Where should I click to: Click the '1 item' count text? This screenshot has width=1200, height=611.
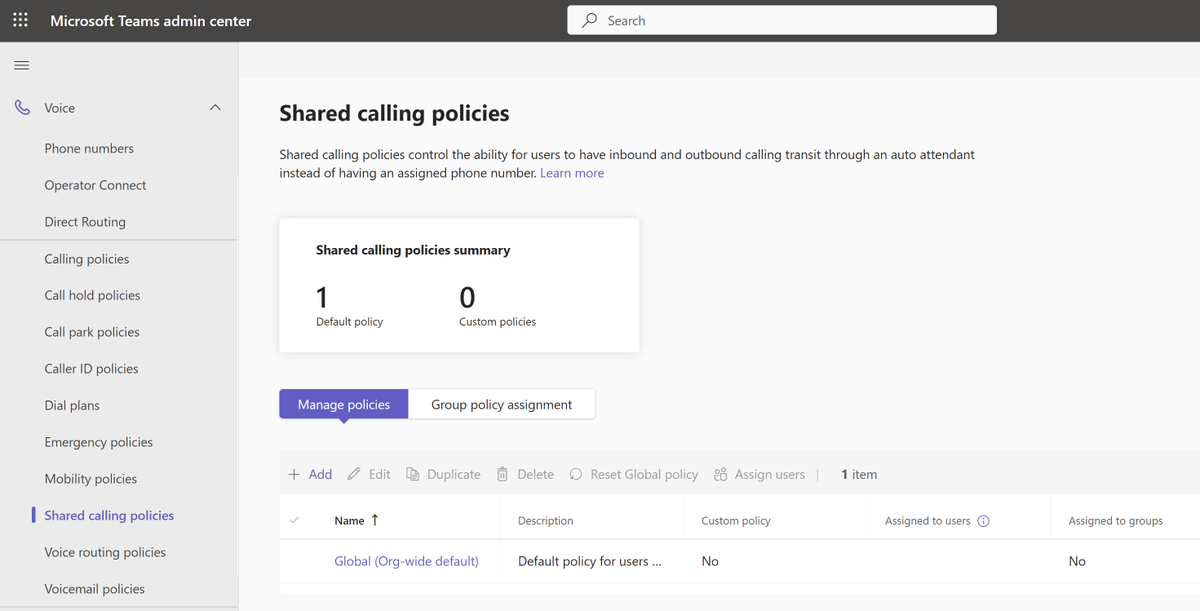[859, 474]
